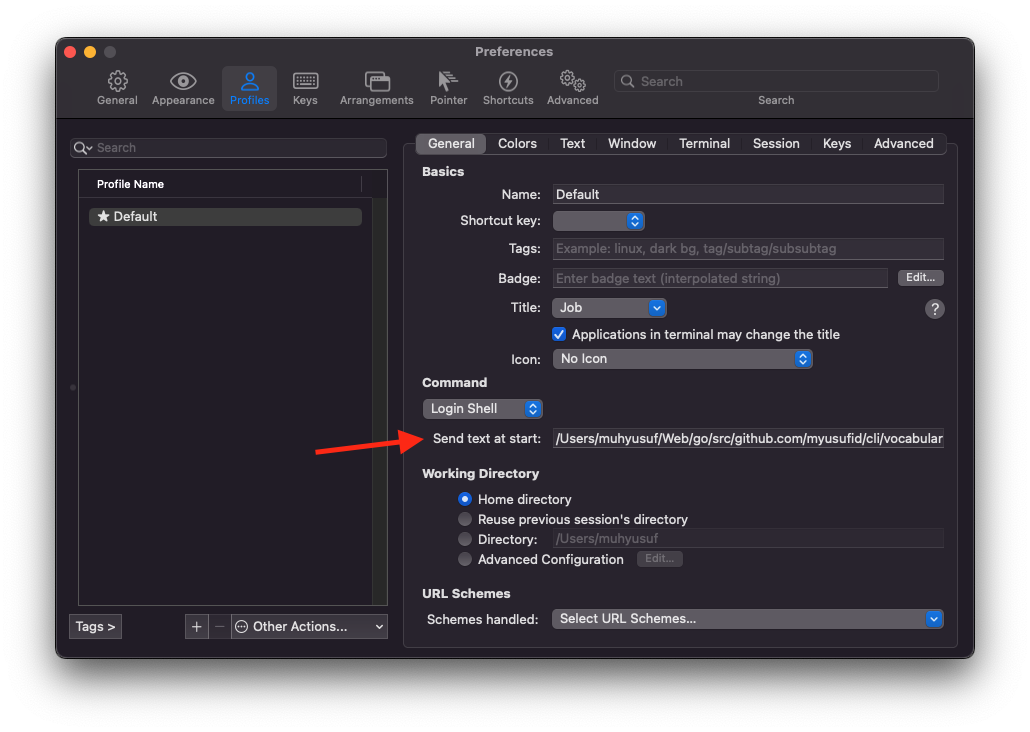
Task: Click the Send text at start input field
Action: [x=748, y=438]
